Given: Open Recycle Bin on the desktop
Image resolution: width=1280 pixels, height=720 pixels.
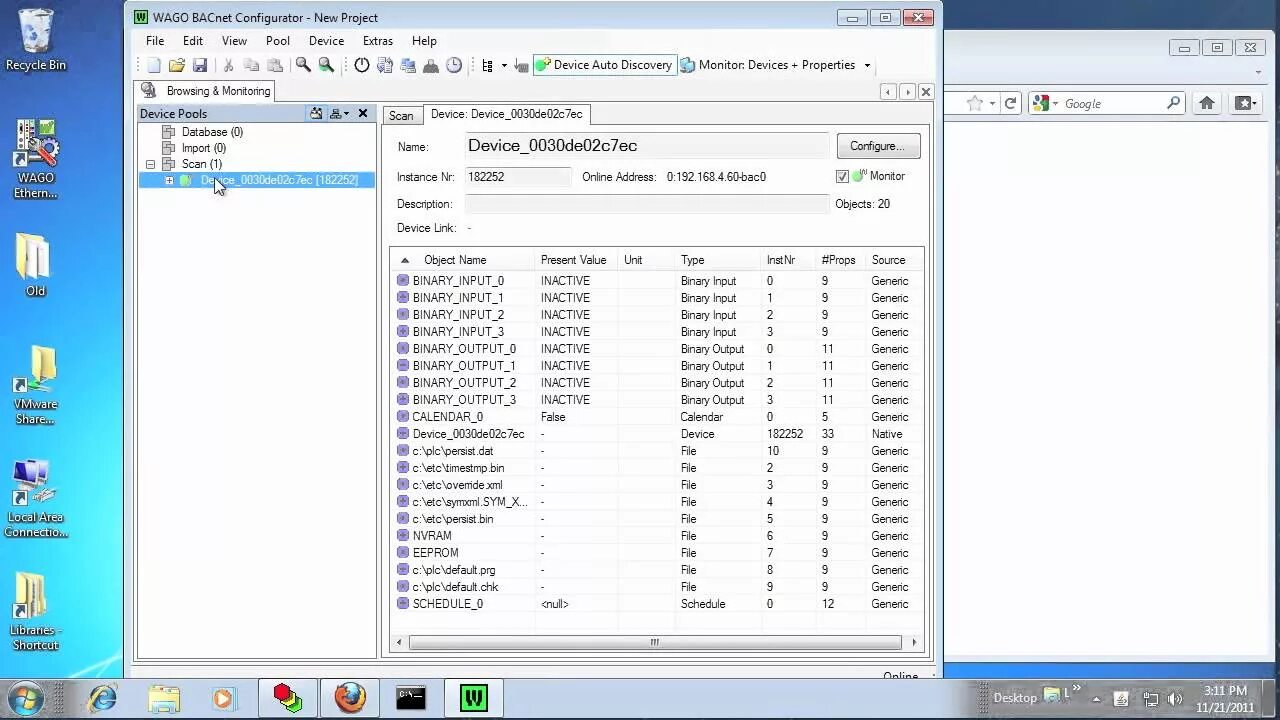Looking at the screenshot, I should [36, 40].
